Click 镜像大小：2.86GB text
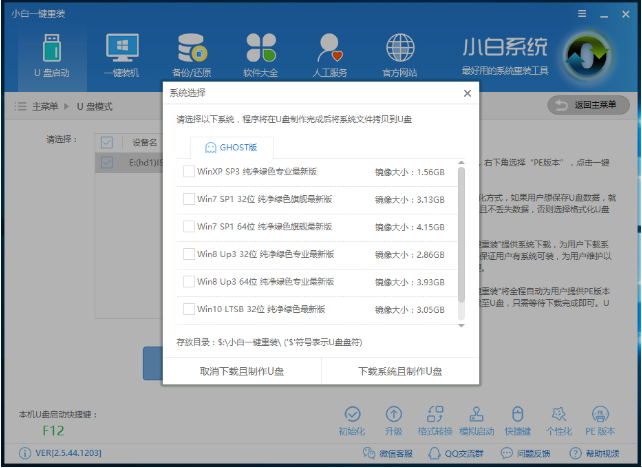This screenshot has width=642, height=468. 410,255
